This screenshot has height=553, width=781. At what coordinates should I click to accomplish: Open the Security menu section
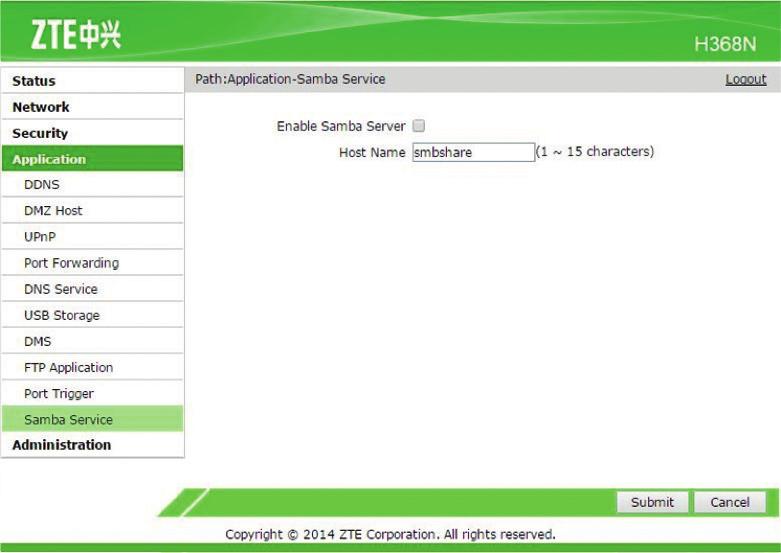pyautogui.click(x=93, y=133)
